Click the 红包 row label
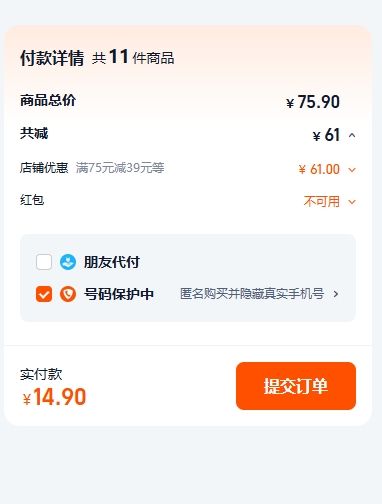Image resolution: width=382 pixels, height=504 pixels. [x=32, y=200]
